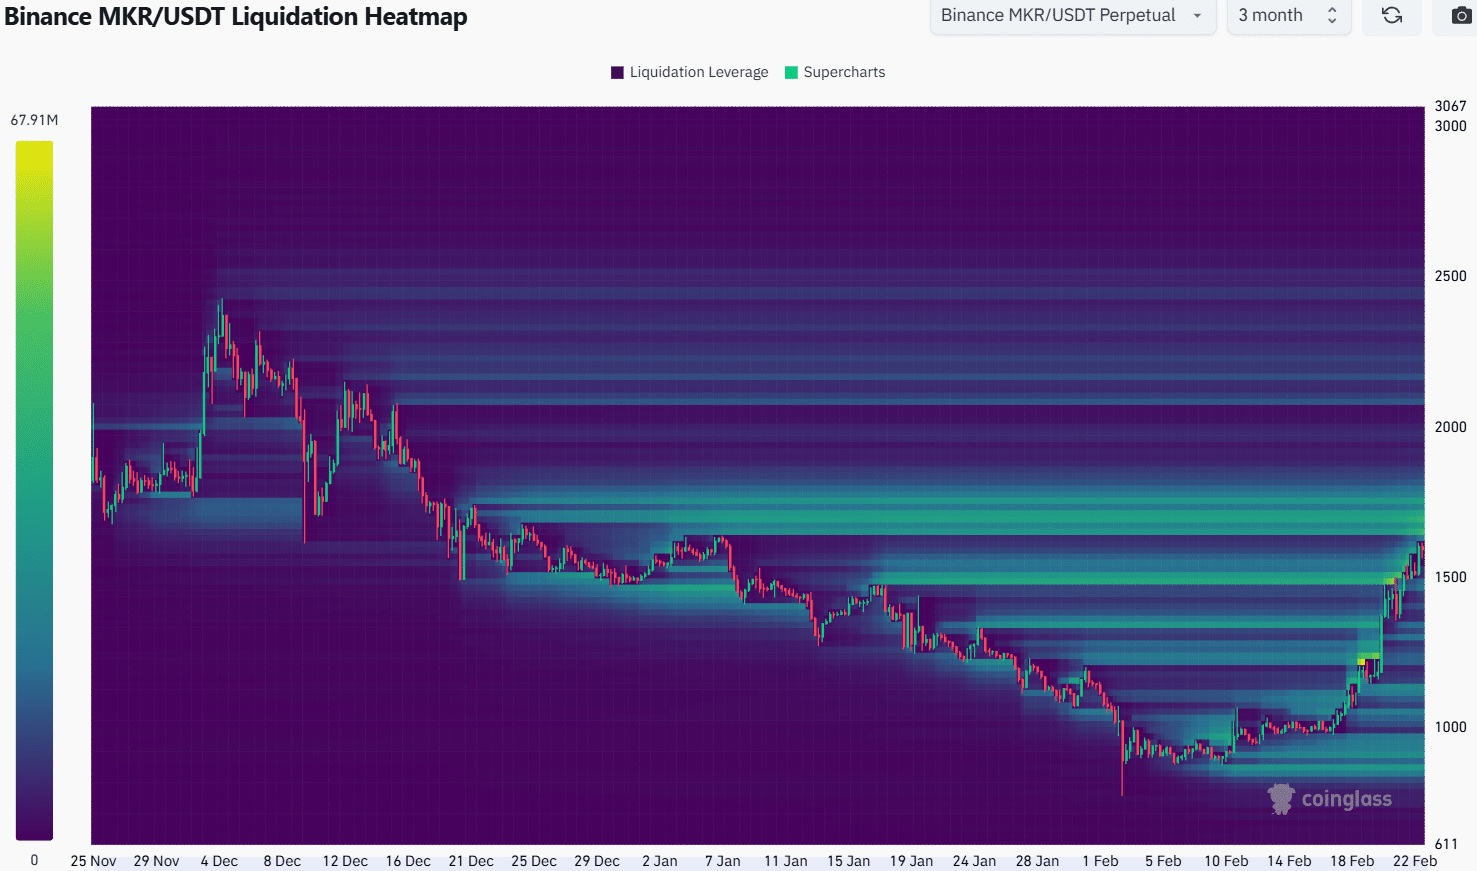The image size is (1477, 871).
Task: Click the refresh chart icon
Action: click(x=1391, y=15)
